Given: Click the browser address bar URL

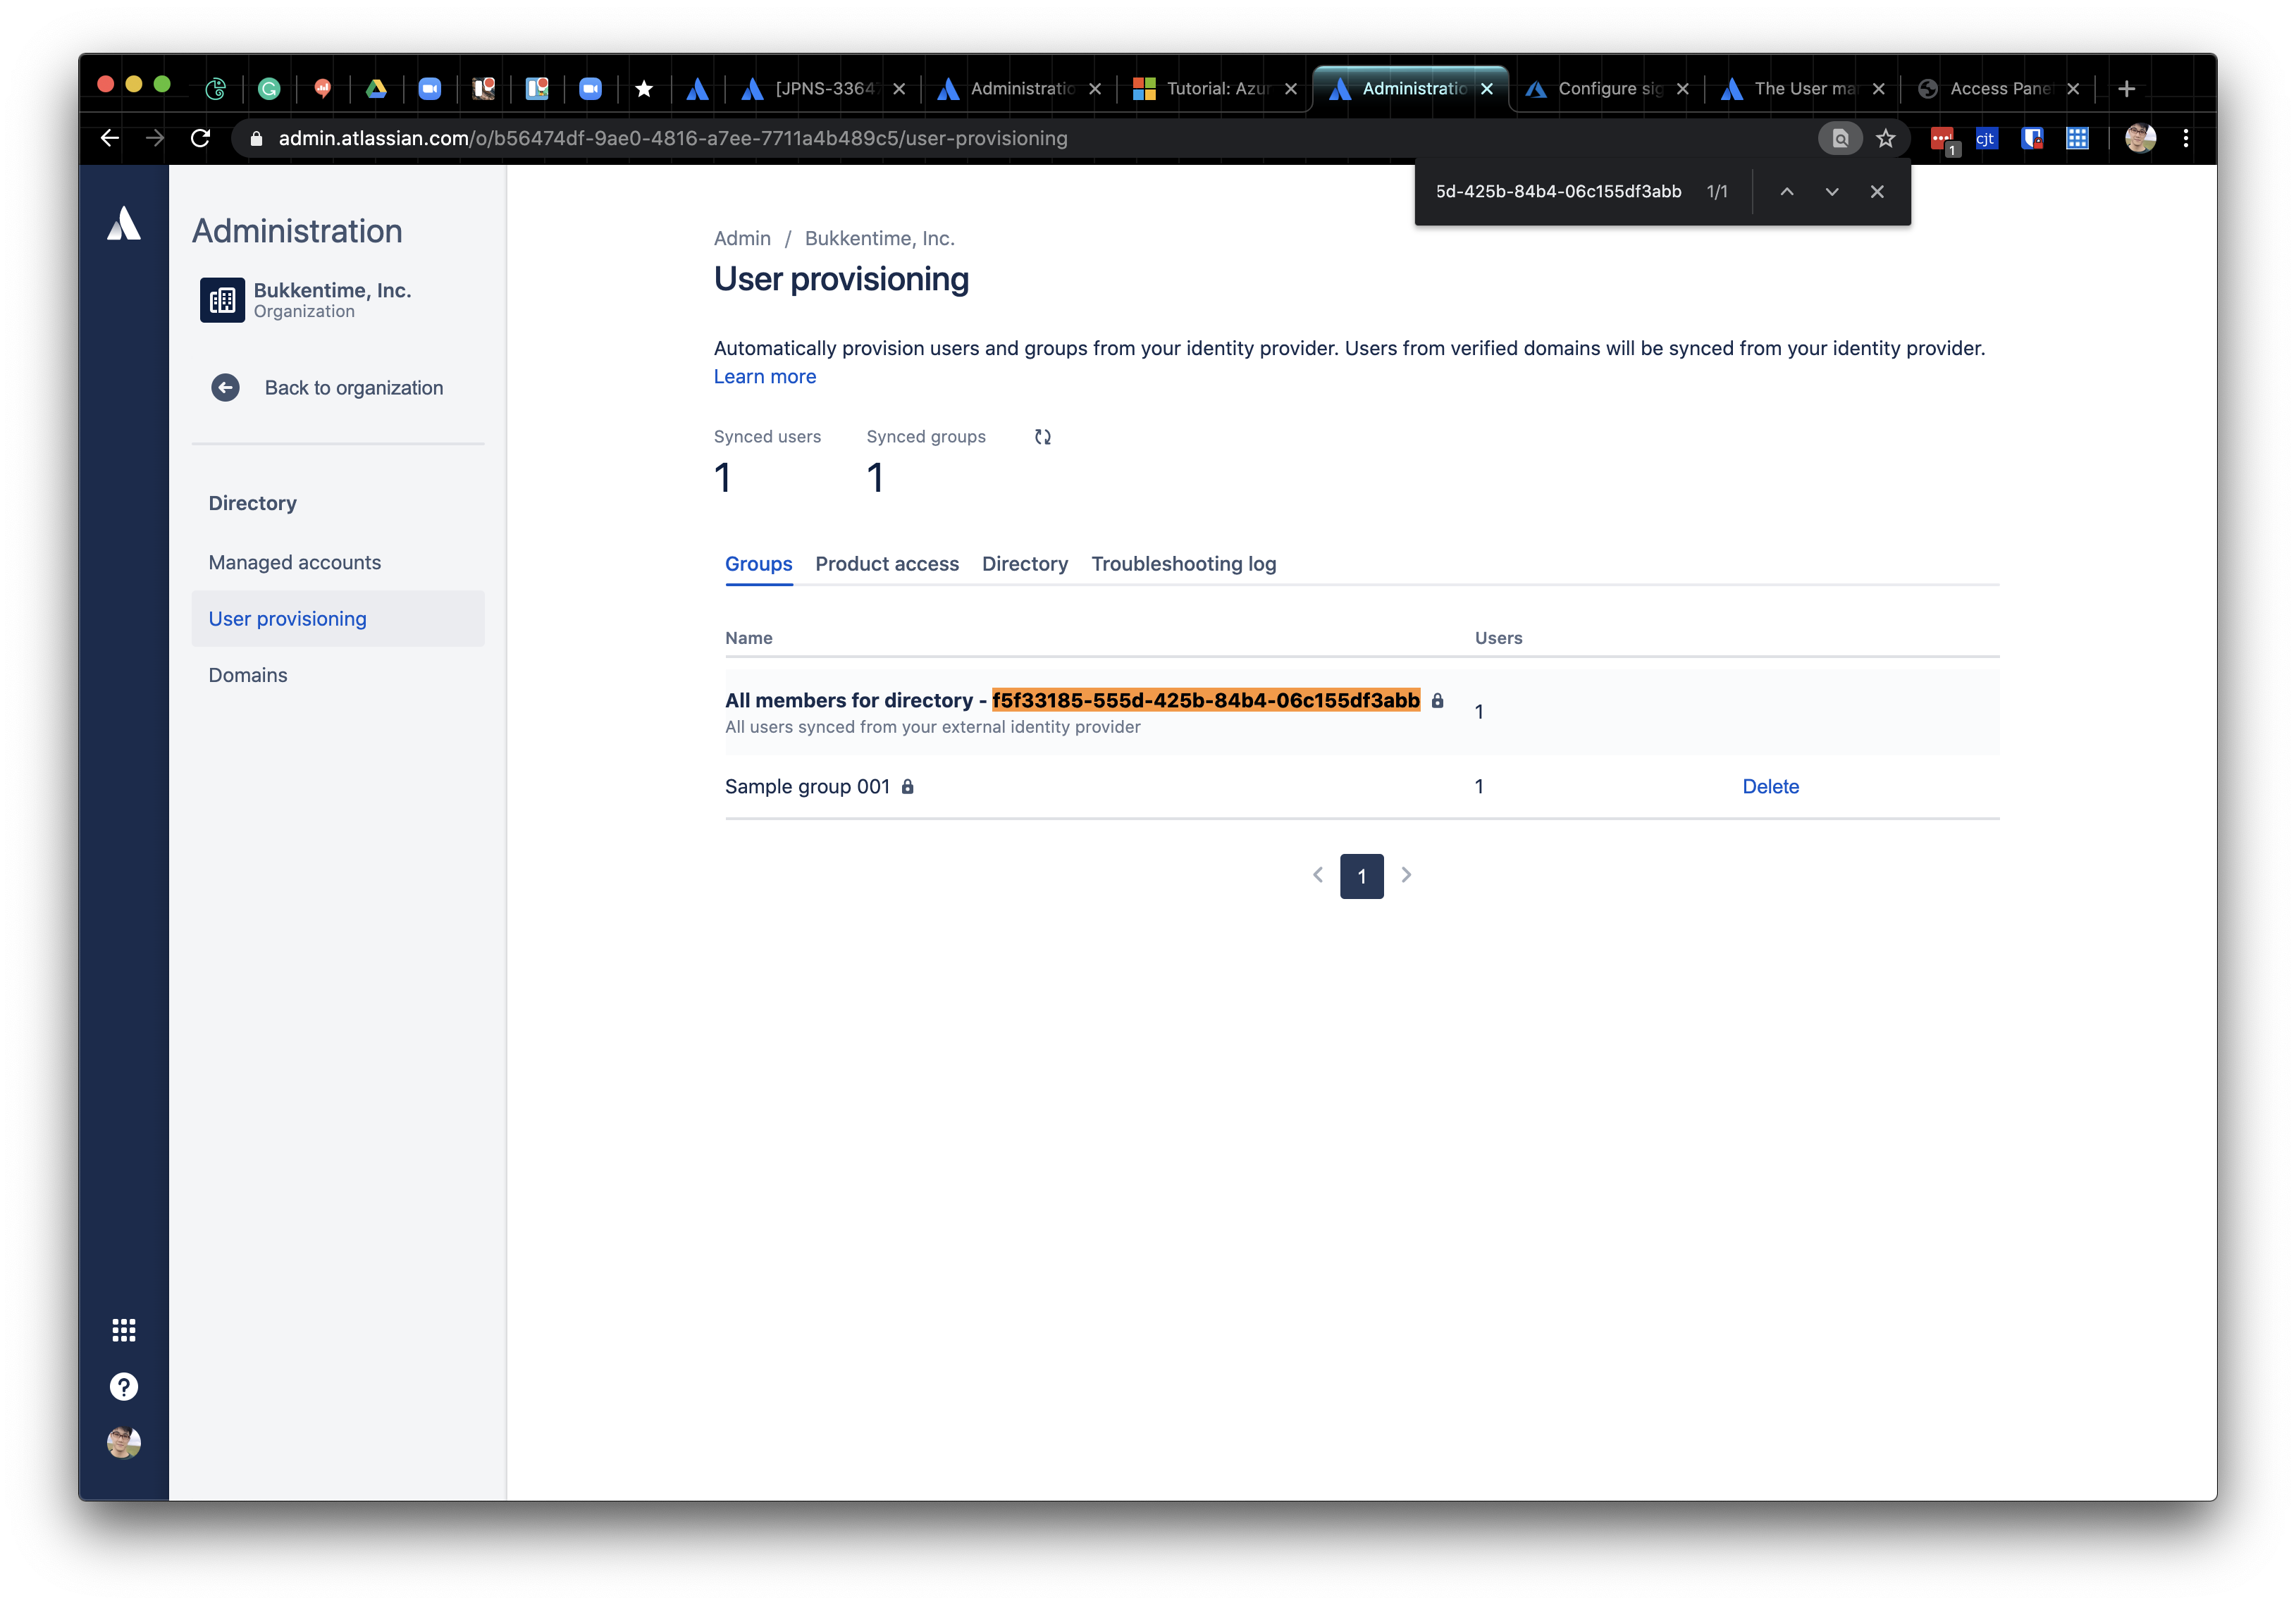Looking at the screenshot, I should 673,138.
